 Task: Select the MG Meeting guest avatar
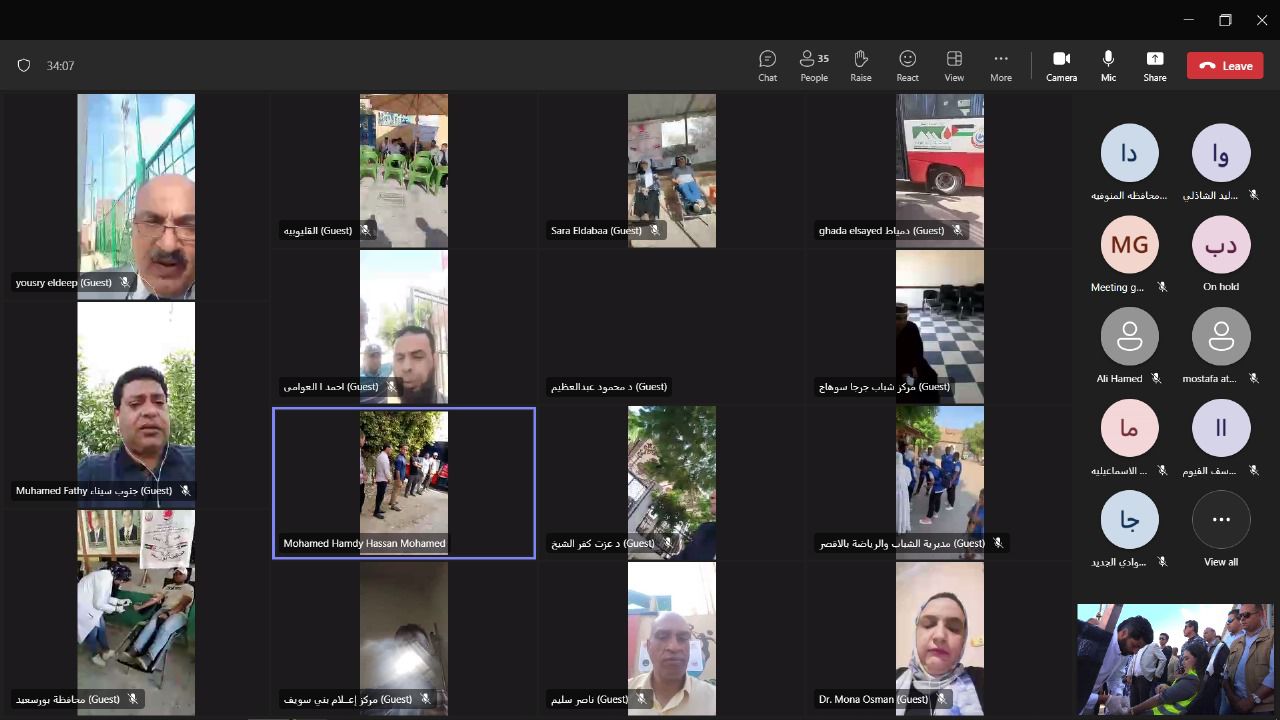1129,244
